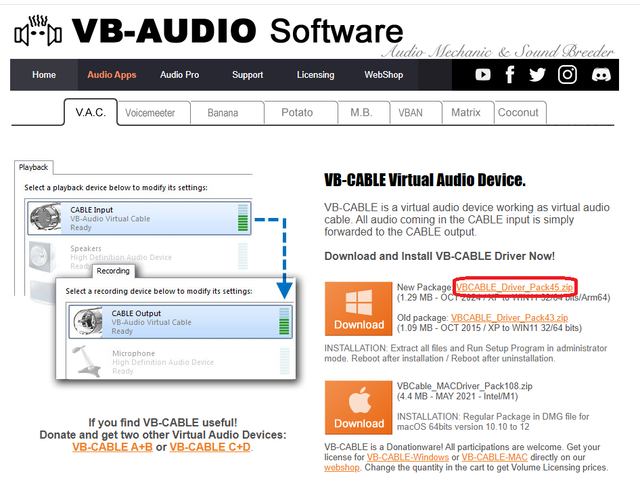This screenshot has width=640, height=486.
Task: Click the Recording tab in illustration
Action: coord(113,271)
